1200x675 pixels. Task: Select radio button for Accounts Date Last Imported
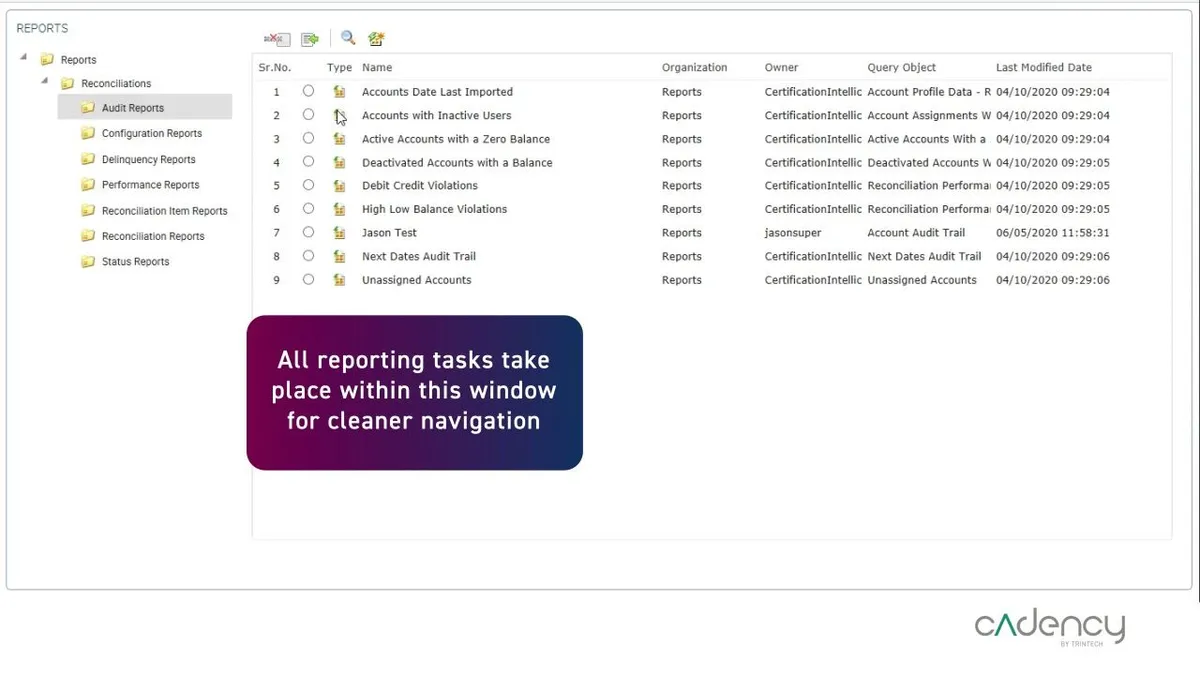pyautogui.click(x=308, y=91)
